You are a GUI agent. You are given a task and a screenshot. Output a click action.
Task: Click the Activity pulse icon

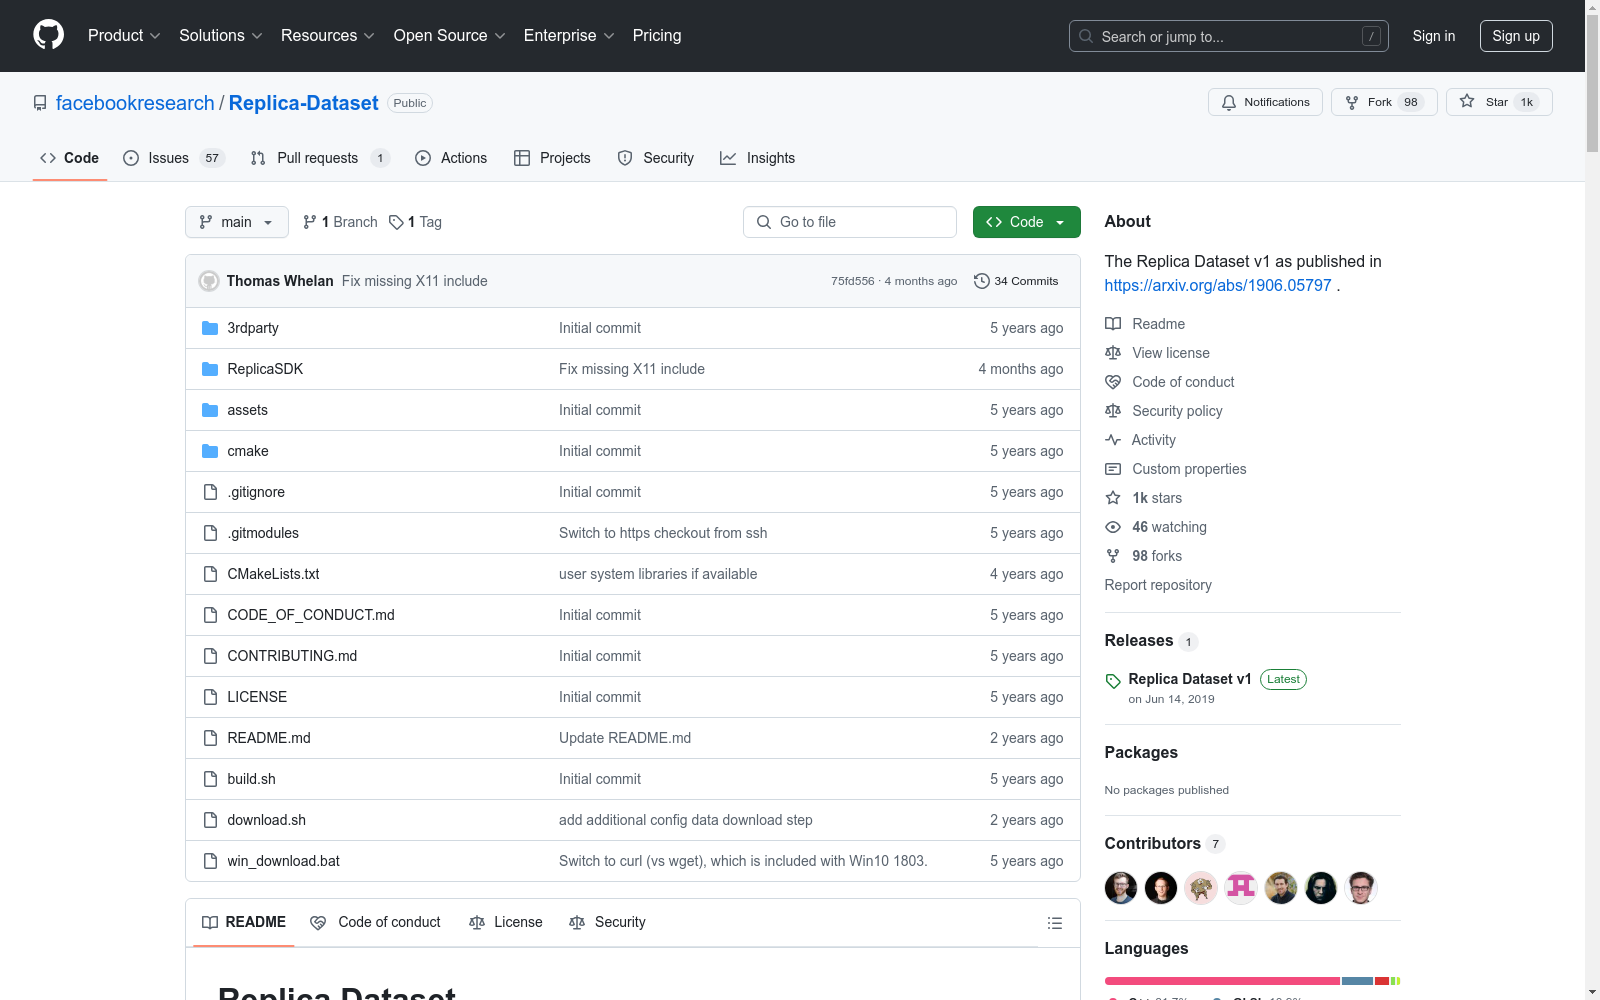(1113, 440)
